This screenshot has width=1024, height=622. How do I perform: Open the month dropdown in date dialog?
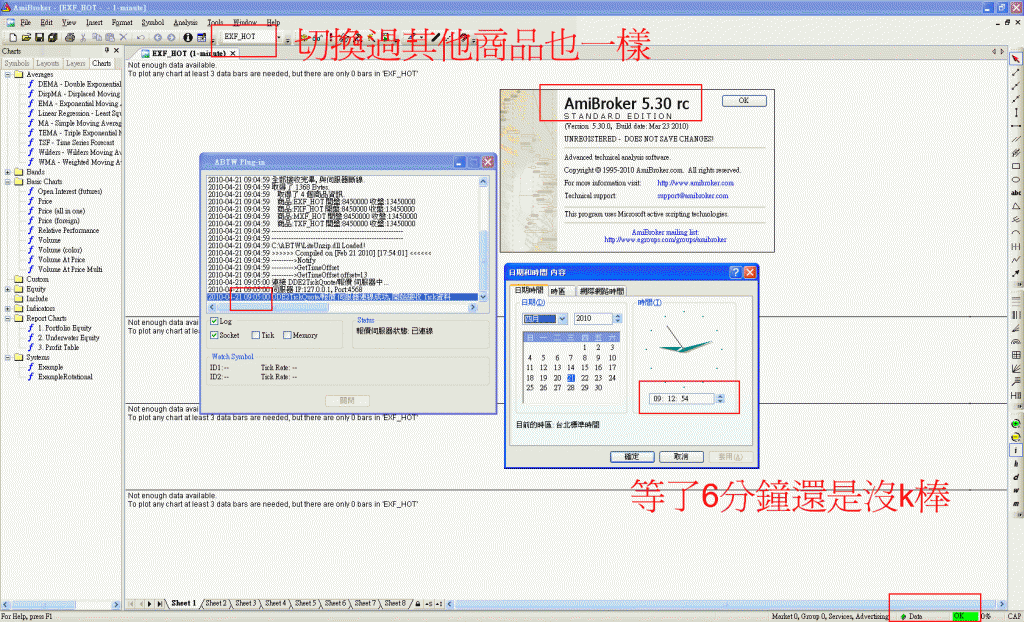click(562, 319)
